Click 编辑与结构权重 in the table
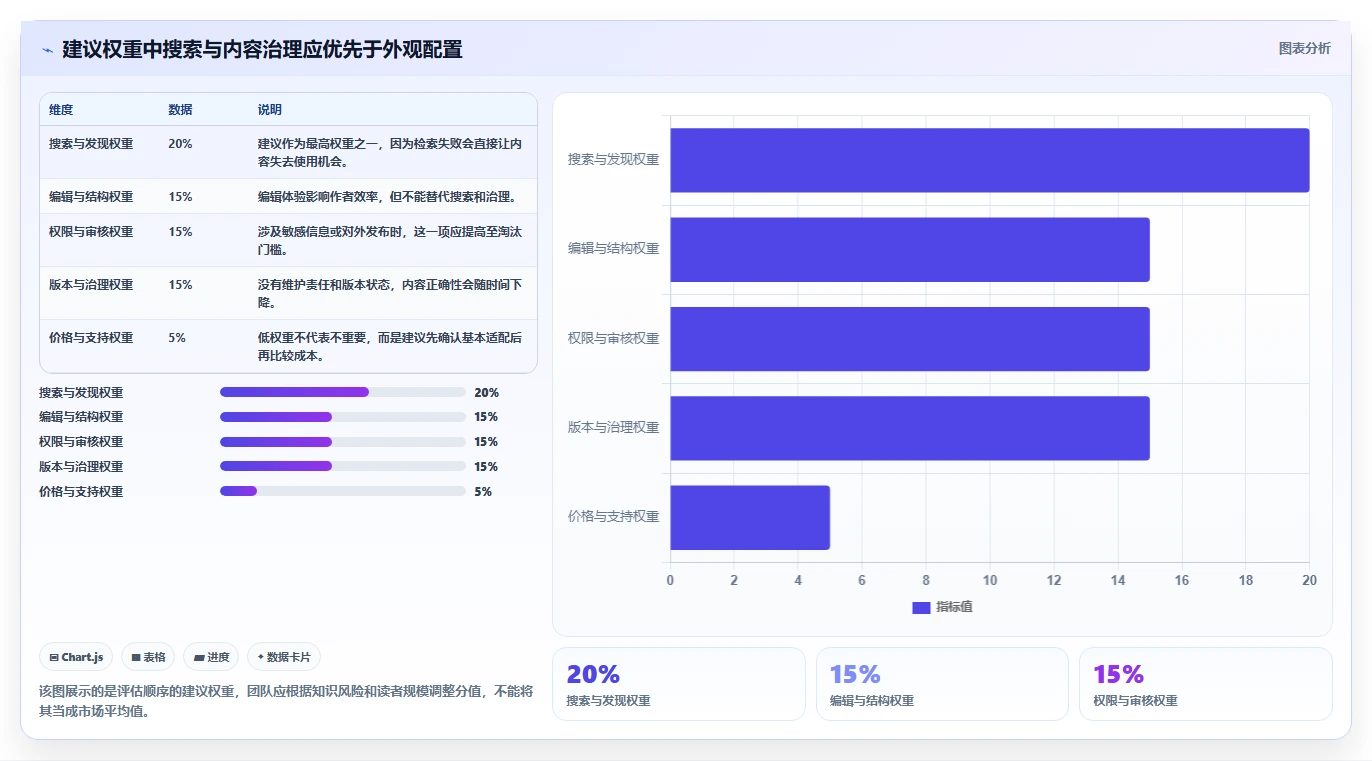 (91, 197)
